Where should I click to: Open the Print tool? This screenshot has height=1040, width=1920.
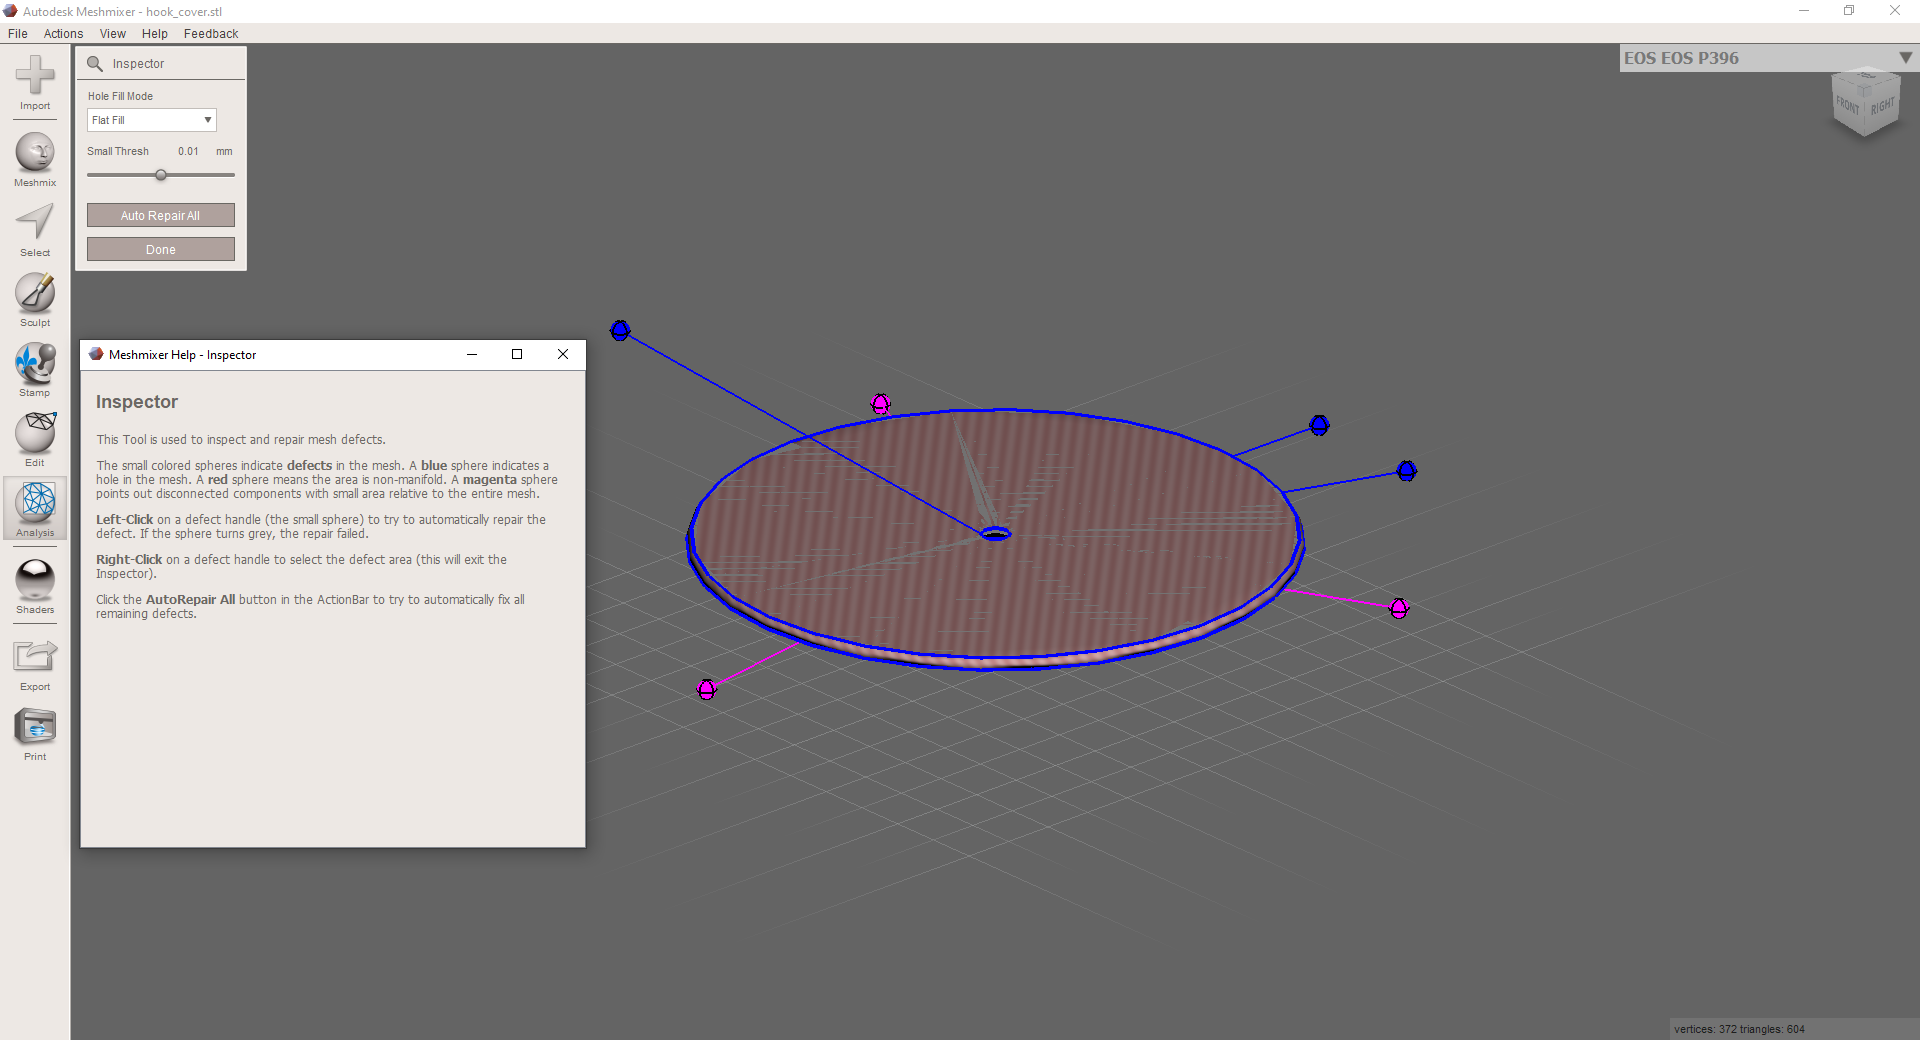[35, 728]
